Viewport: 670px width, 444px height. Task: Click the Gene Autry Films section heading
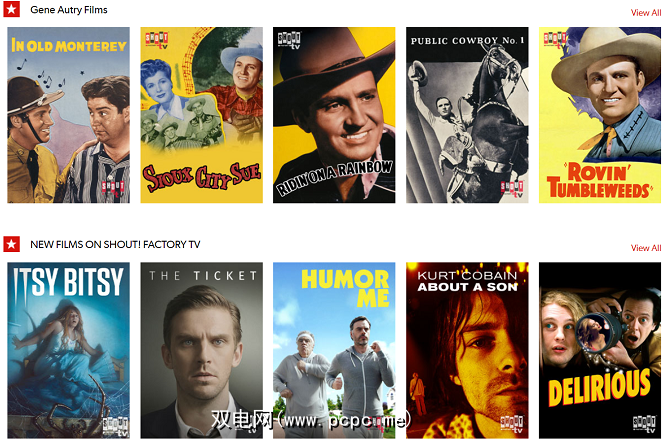[x=69, y=10]
